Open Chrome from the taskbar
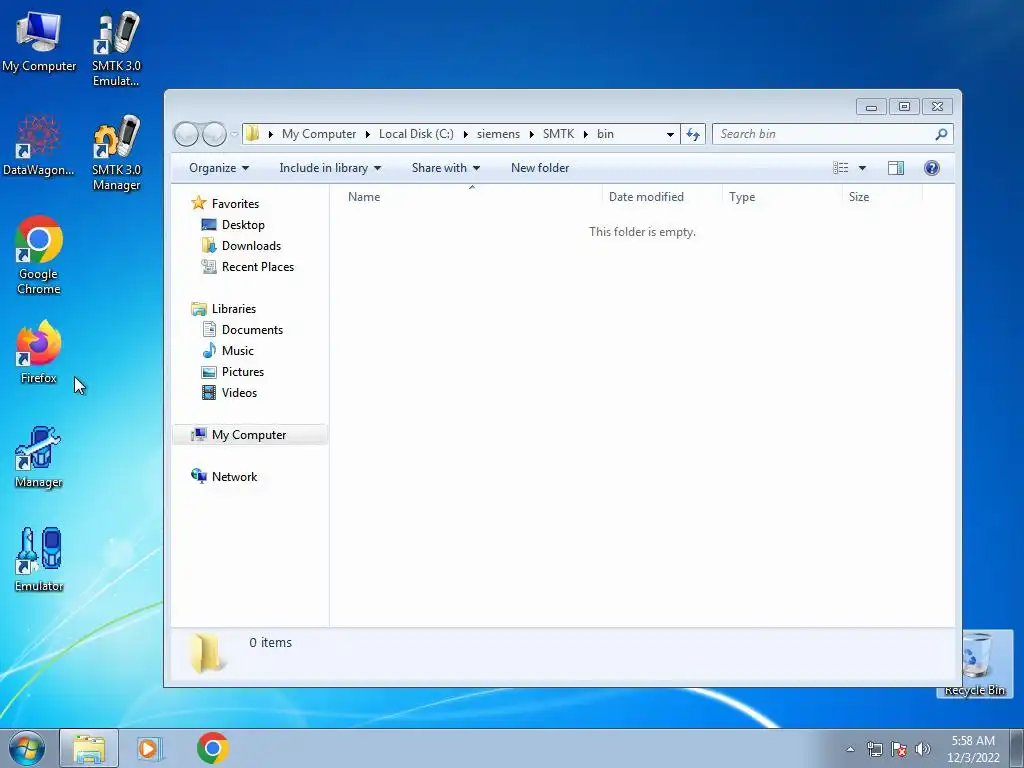This screenshot has height=768, width=1024. click(212, 748)
